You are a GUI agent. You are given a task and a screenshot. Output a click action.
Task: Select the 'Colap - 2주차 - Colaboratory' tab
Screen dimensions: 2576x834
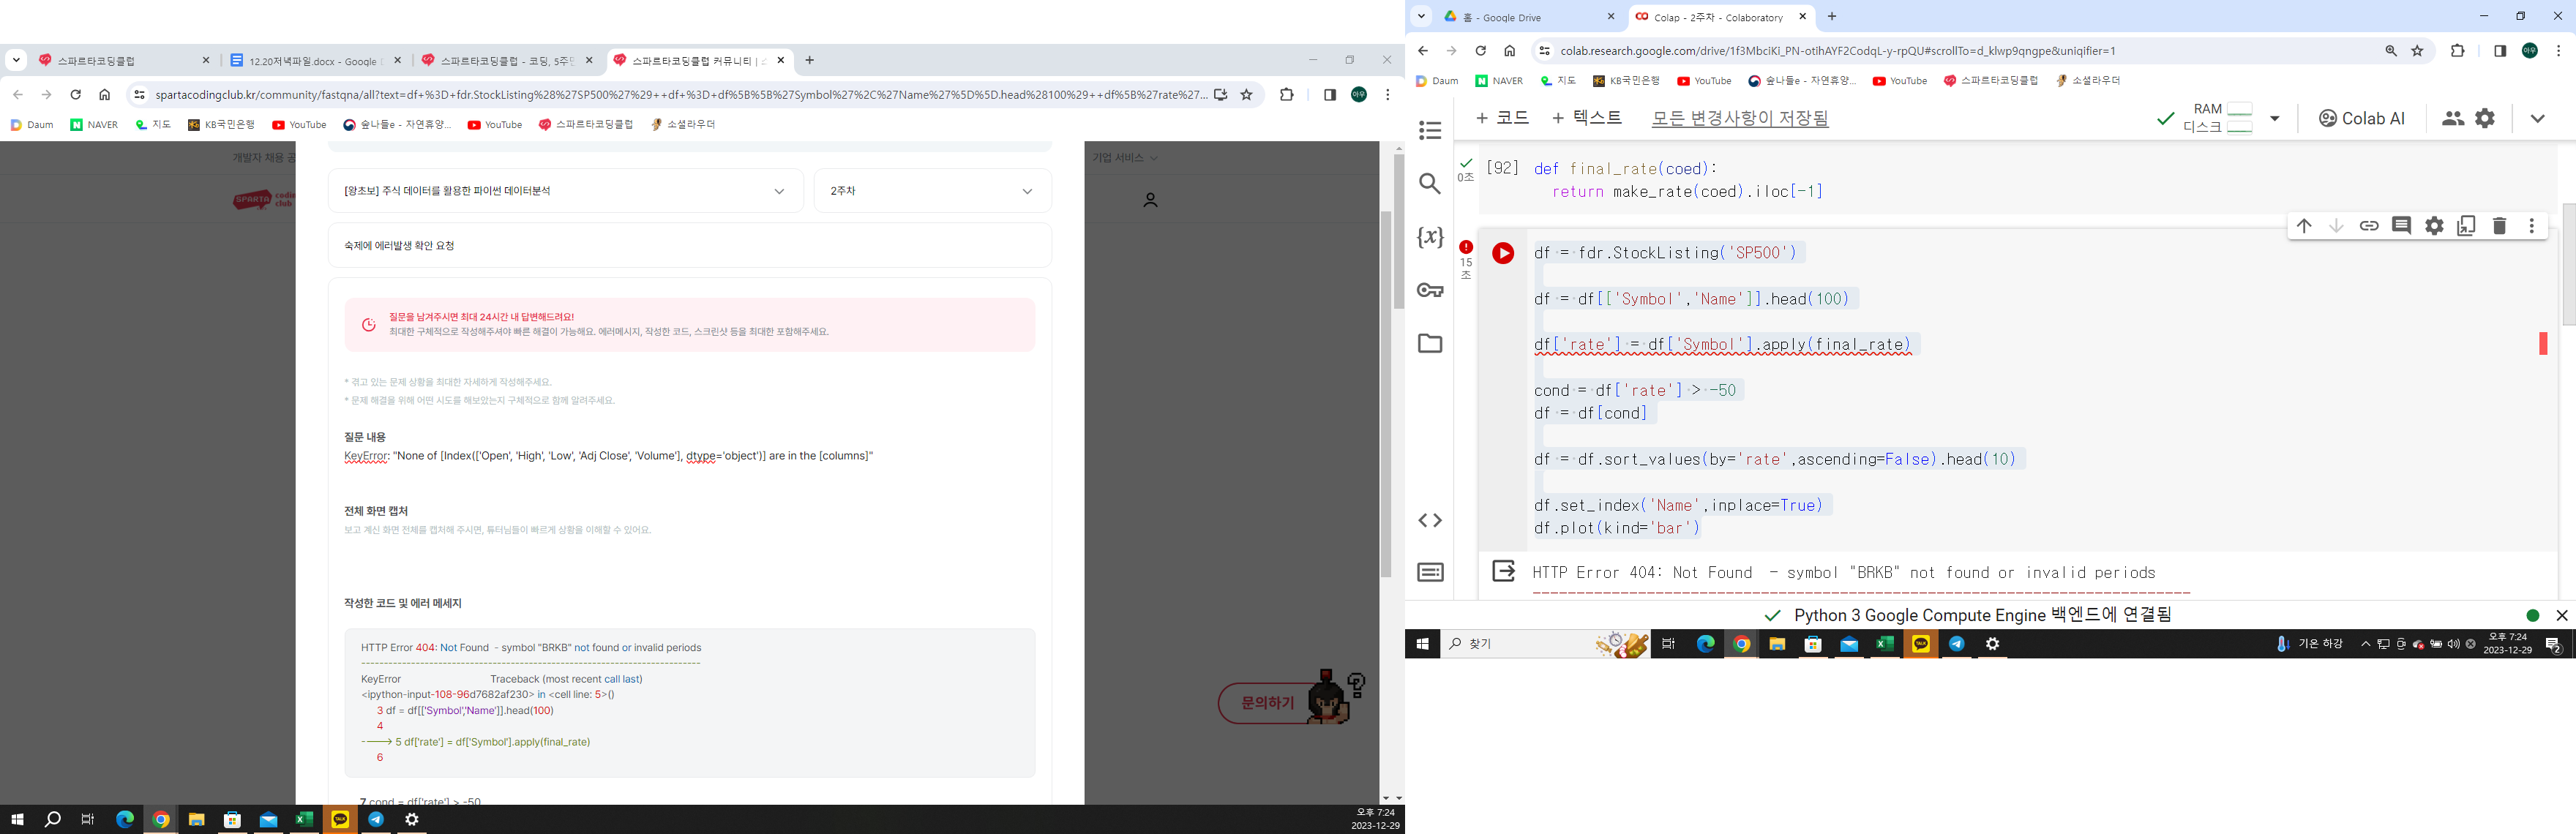[x=1721, y=17]
